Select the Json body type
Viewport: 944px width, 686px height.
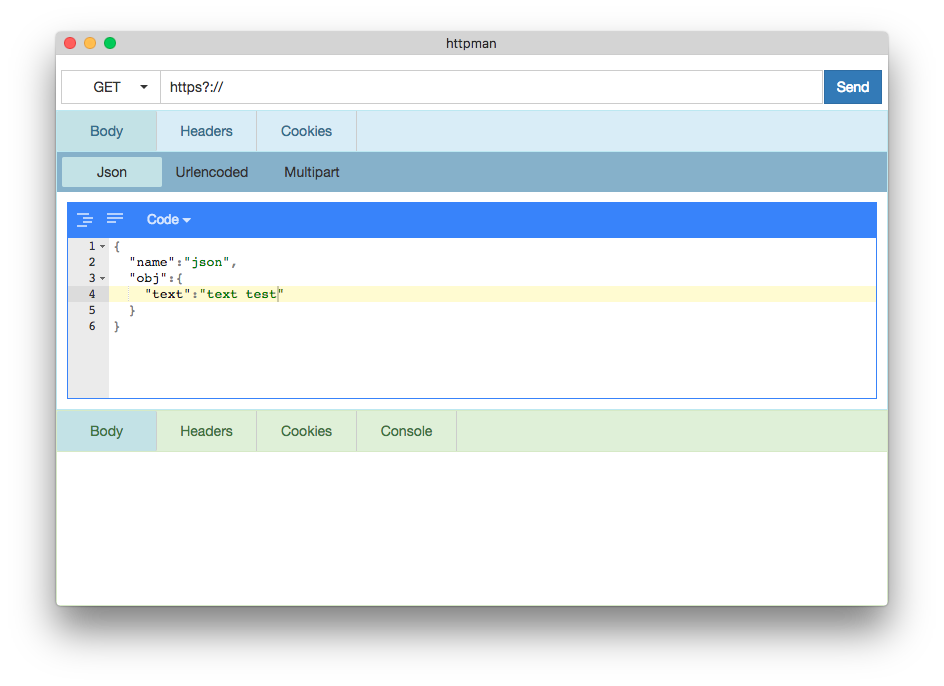click(112, 172)
